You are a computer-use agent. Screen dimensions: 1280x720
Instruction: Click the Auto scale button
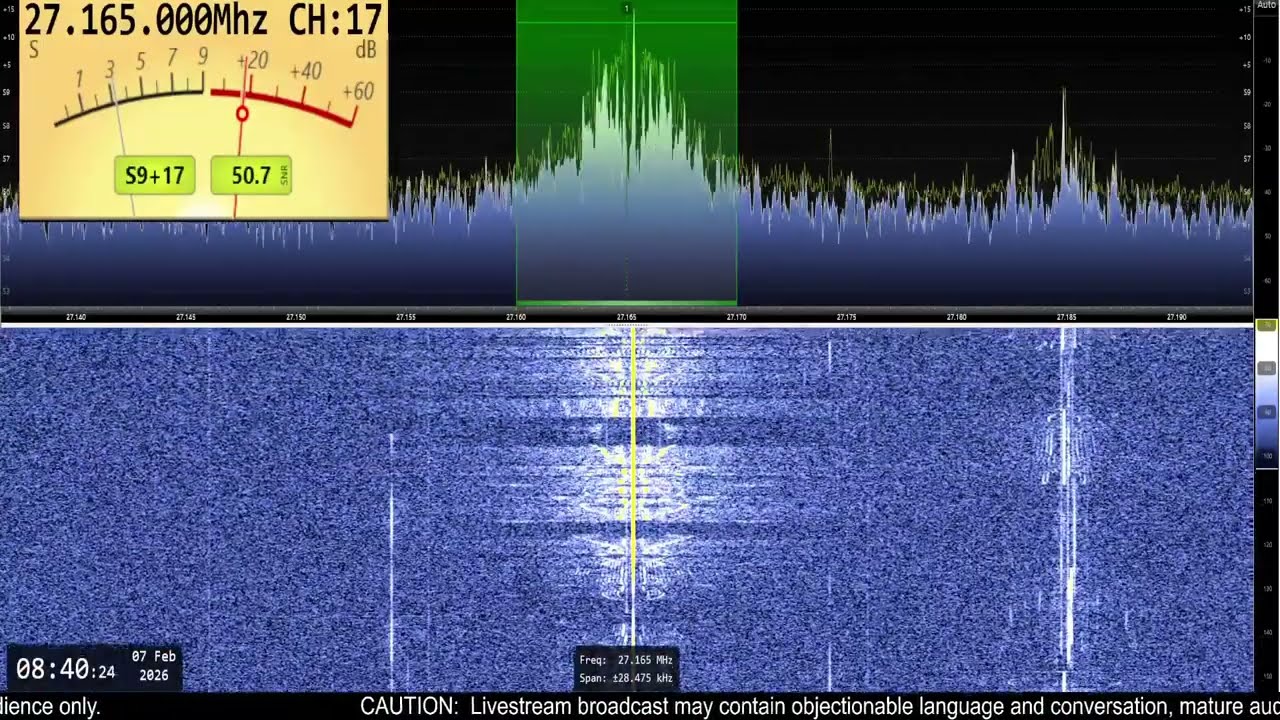[x=1267, y=5]
